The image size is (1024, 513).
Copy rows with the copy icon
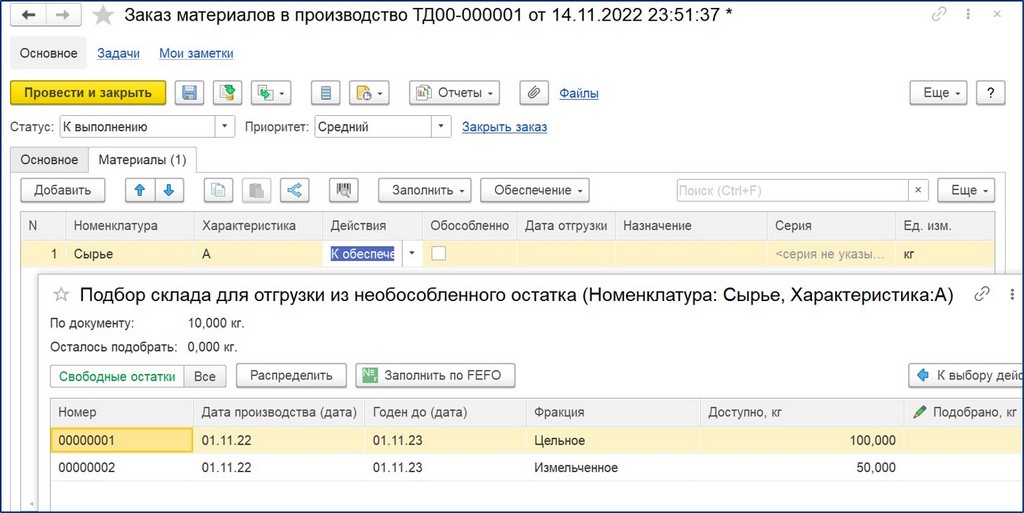coord(218,191)
